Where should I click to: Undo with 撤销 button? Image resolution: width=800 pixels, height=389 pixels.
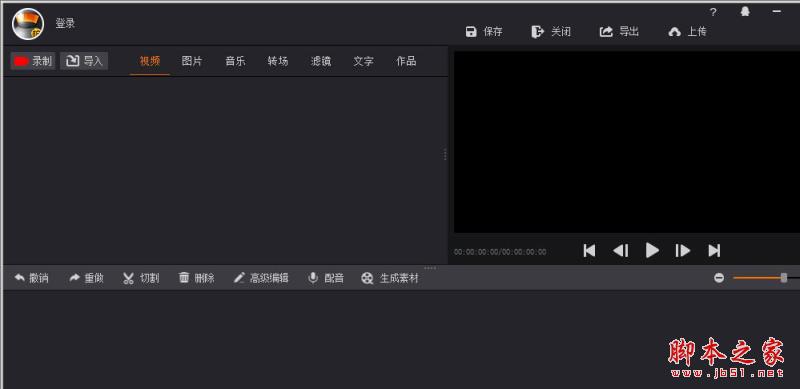31,278
